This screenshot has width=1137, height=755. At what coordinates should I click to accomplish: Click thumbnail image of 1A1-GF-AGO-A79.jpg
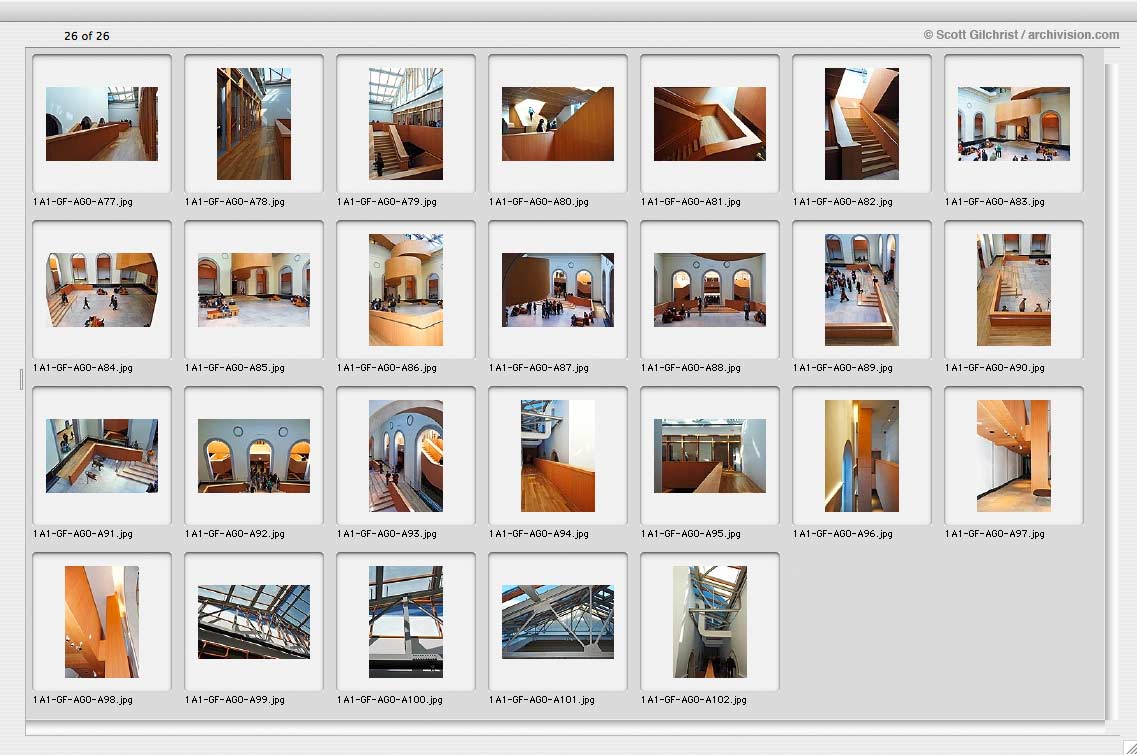[x=406, y=124]
